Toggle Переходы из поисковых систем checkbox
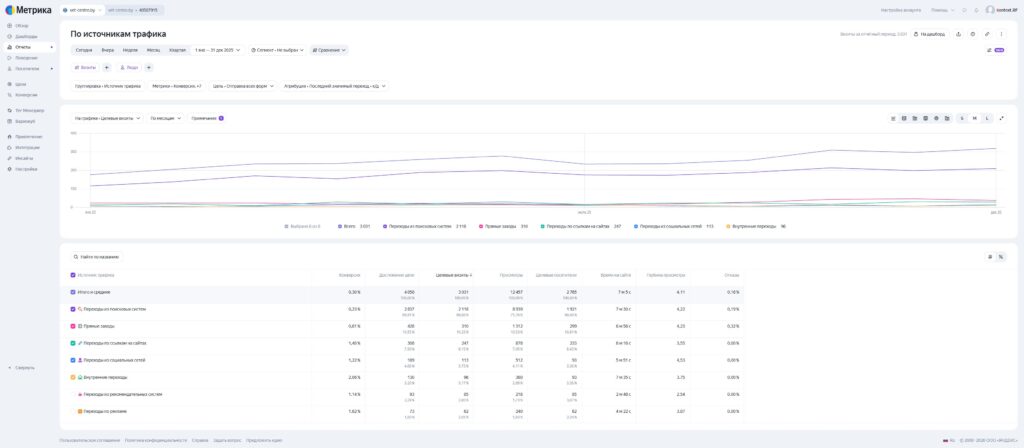 [73, 309]
